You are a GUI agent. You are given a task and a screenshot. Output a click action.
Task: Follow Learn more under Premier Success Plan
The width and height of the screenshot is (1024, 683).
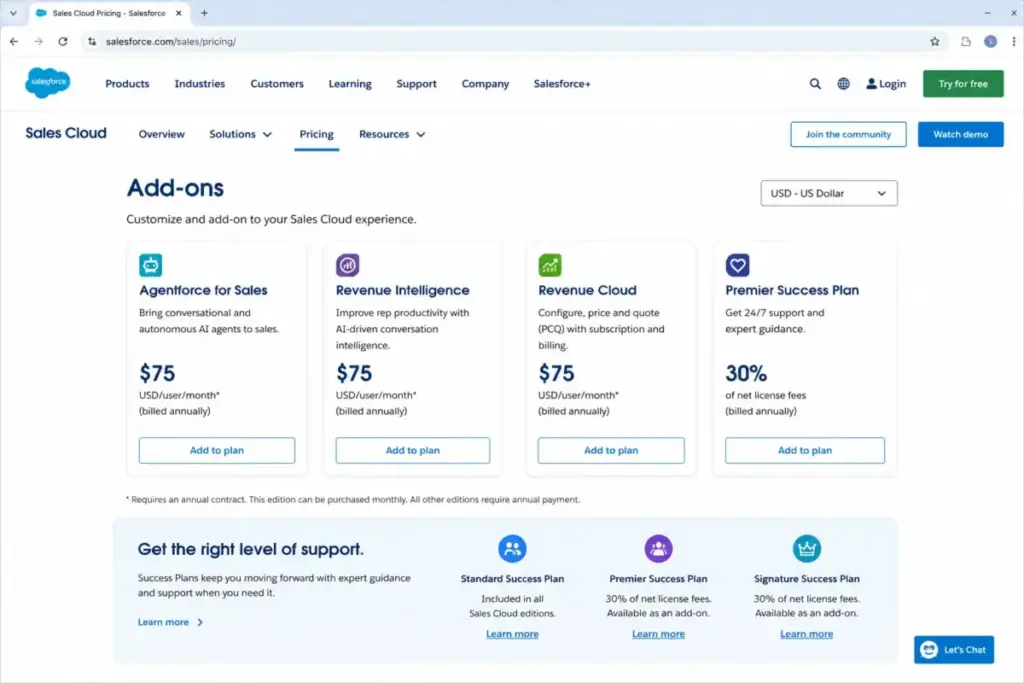coord(658,634)
